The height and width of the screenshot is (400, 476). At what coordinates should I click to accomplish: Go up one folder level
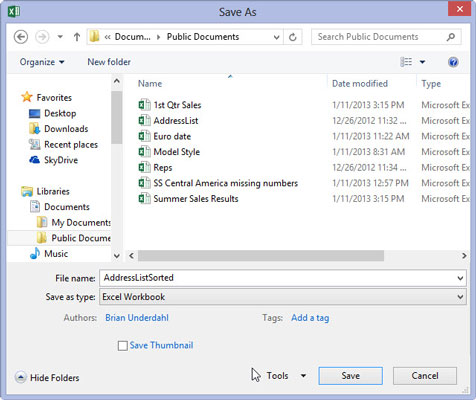(77, 37)
